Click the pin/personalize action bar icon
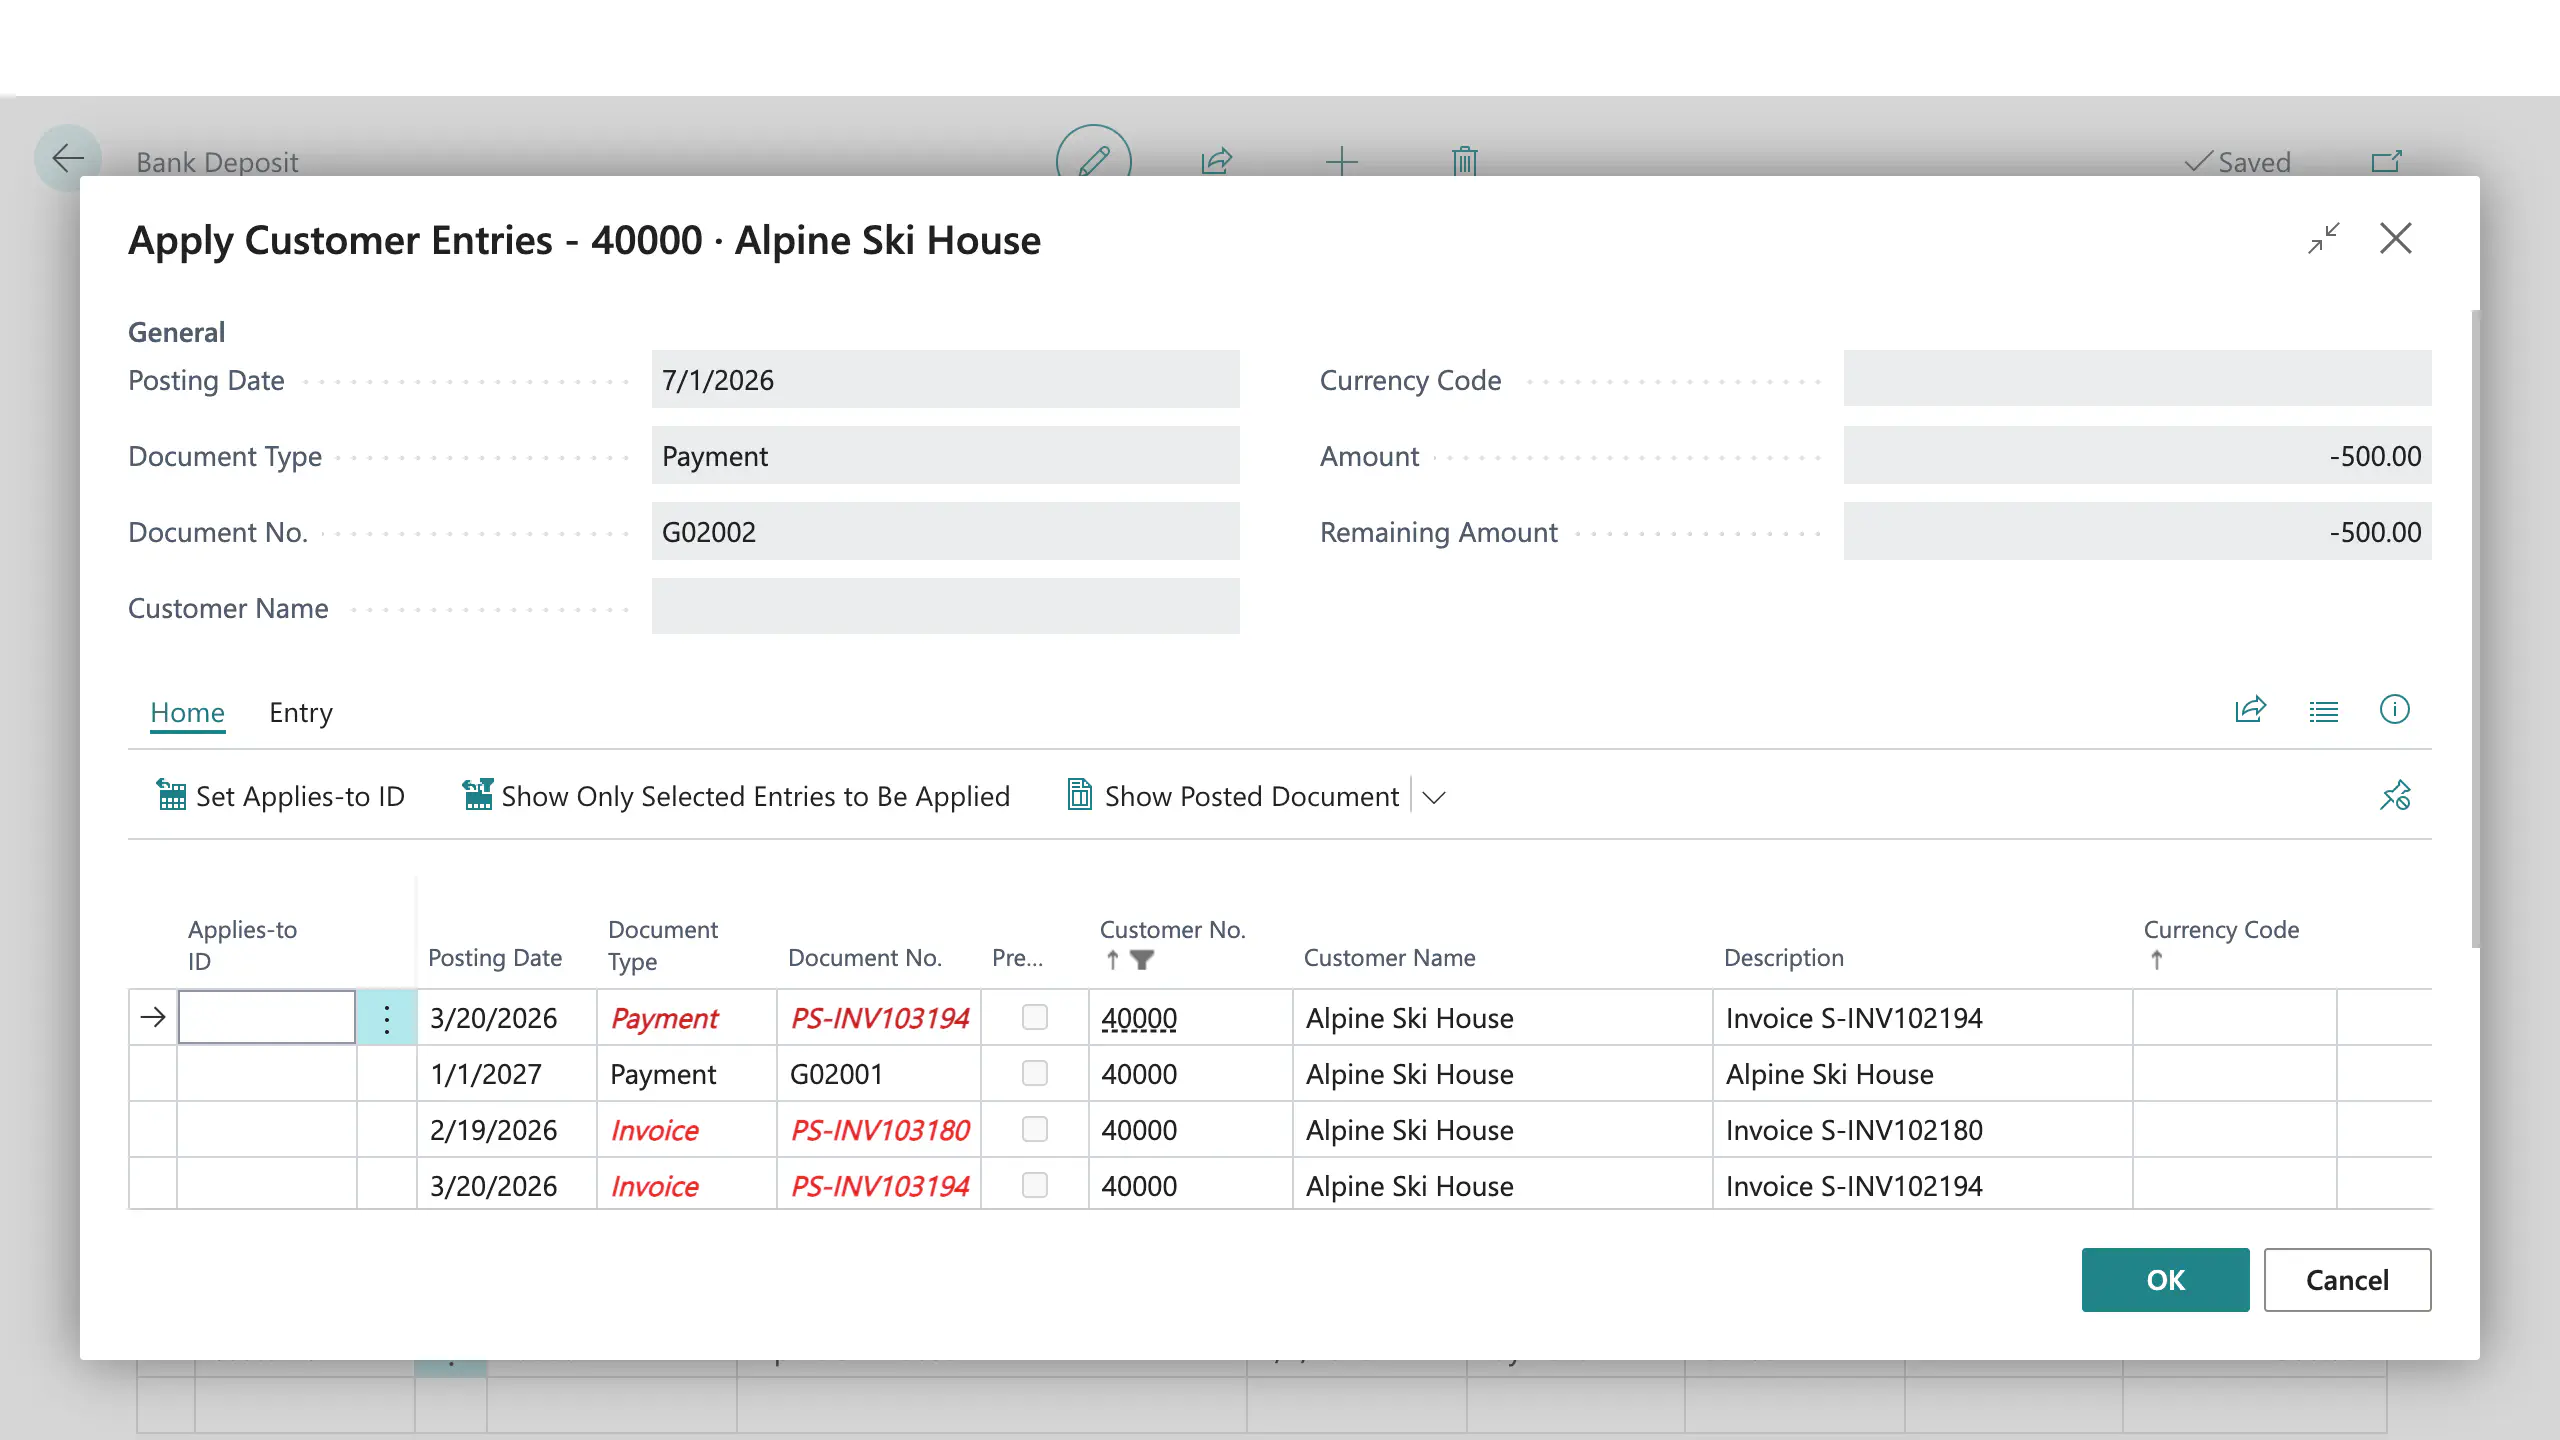 (2394, 796)
